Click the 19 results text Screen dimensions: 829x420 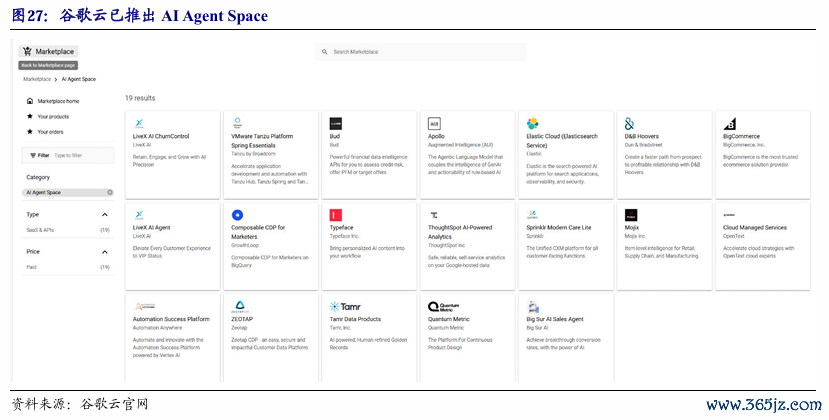140,98
